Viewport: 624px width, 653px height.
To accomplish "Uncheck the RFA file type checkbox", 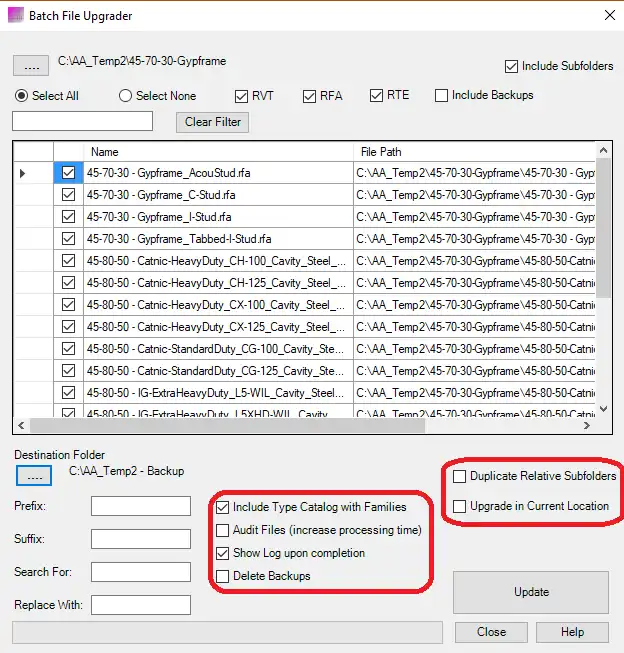I will [x=309, y=96].
